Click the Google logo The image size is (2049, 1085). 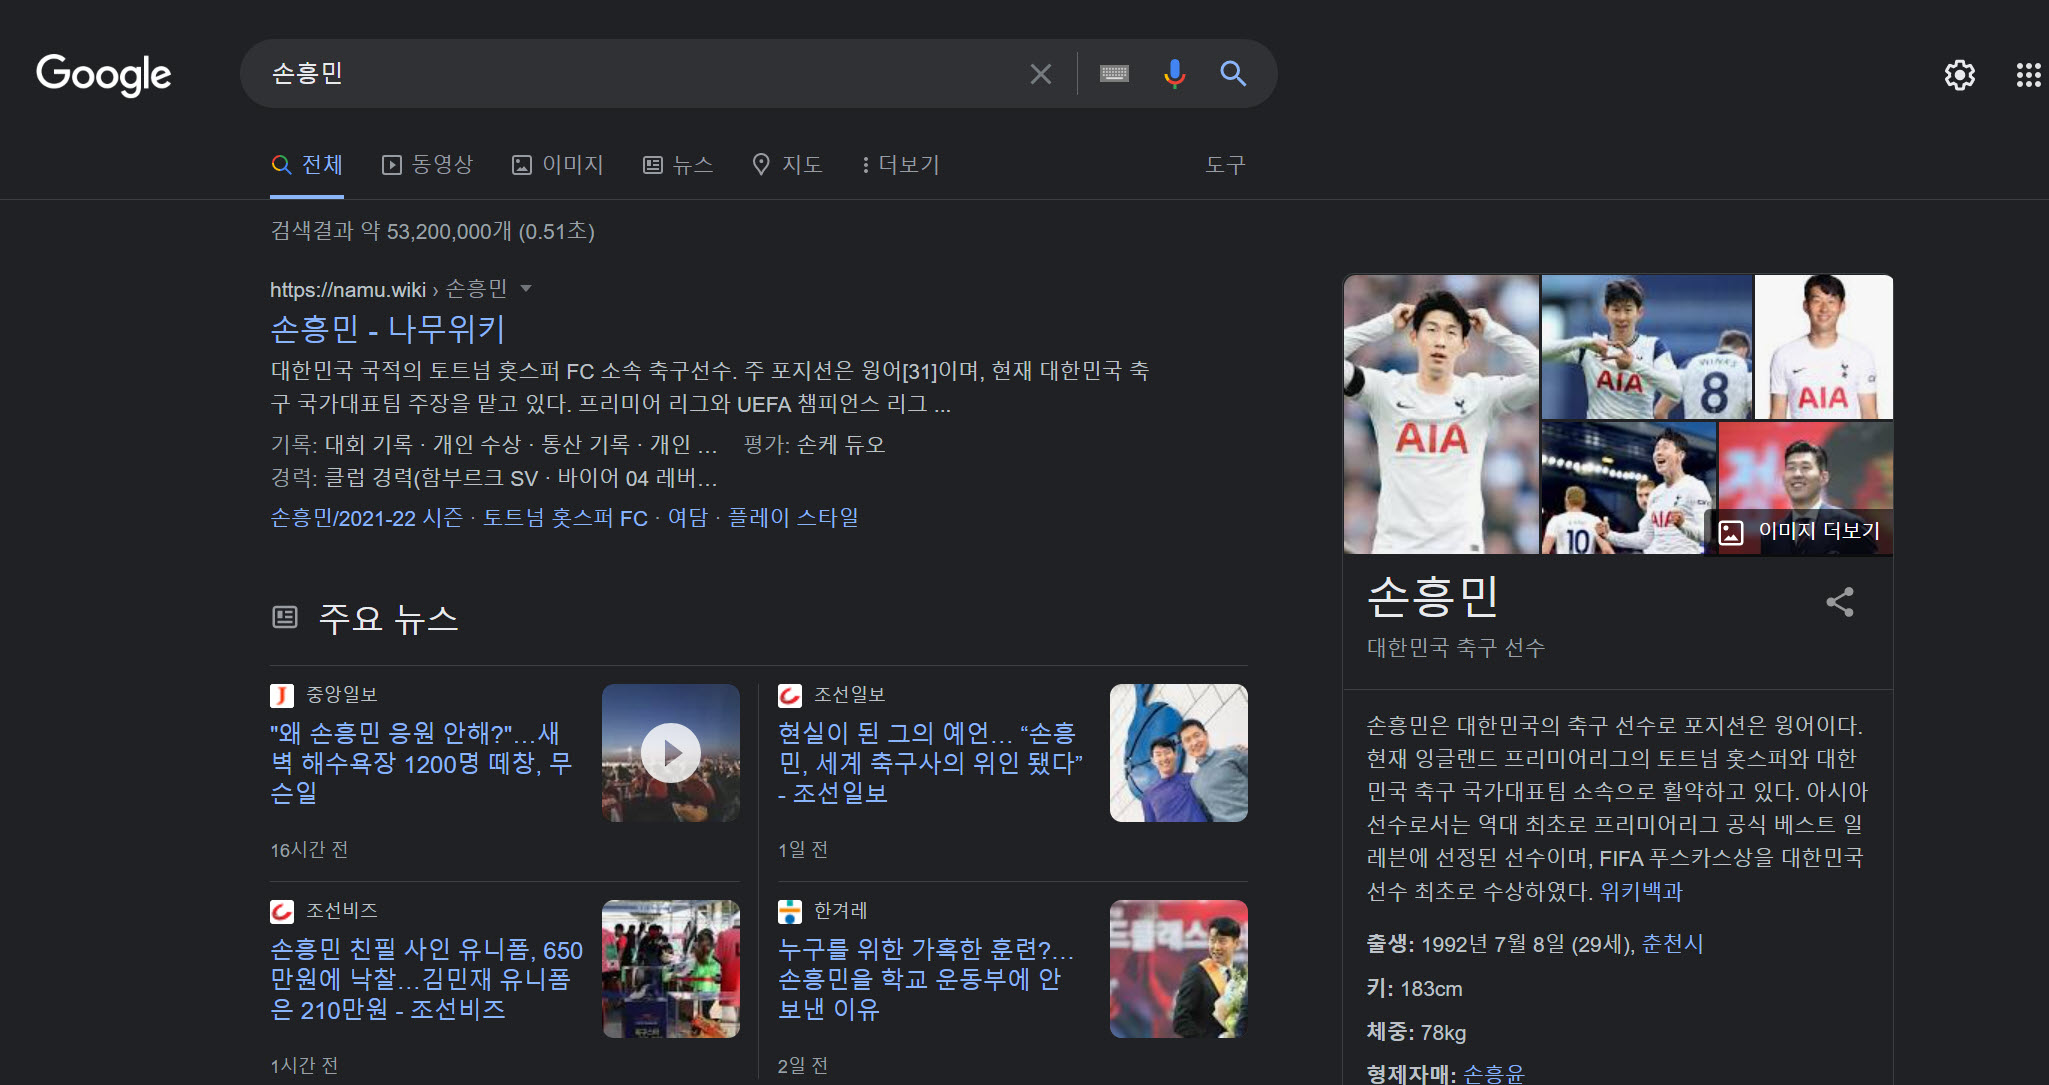103,75
